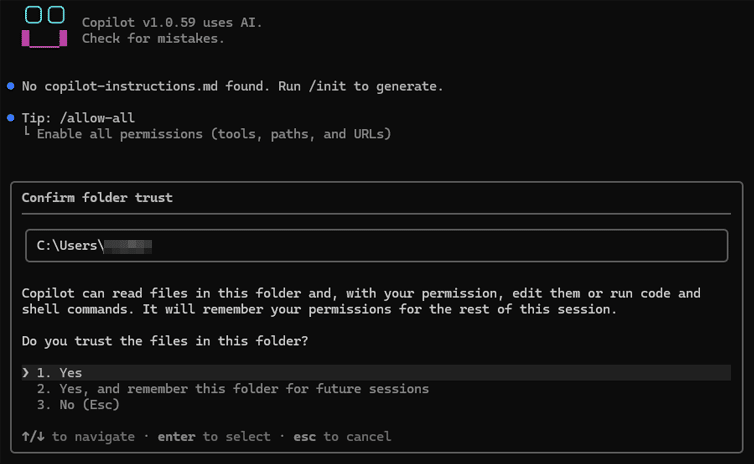Click the Enable all permissions description
754x464 pixels.
click(x=214, y=134)
